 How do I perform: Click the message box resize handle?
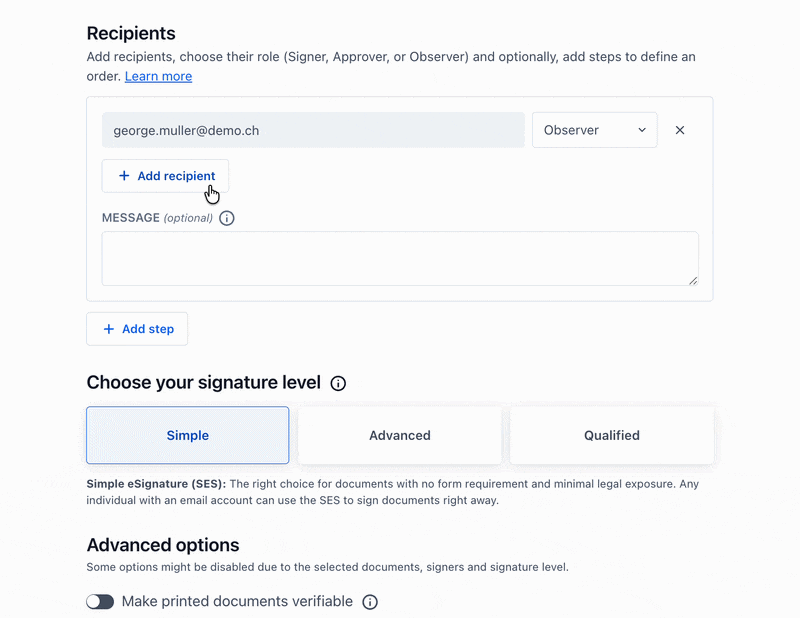click(x=693, y=281)
